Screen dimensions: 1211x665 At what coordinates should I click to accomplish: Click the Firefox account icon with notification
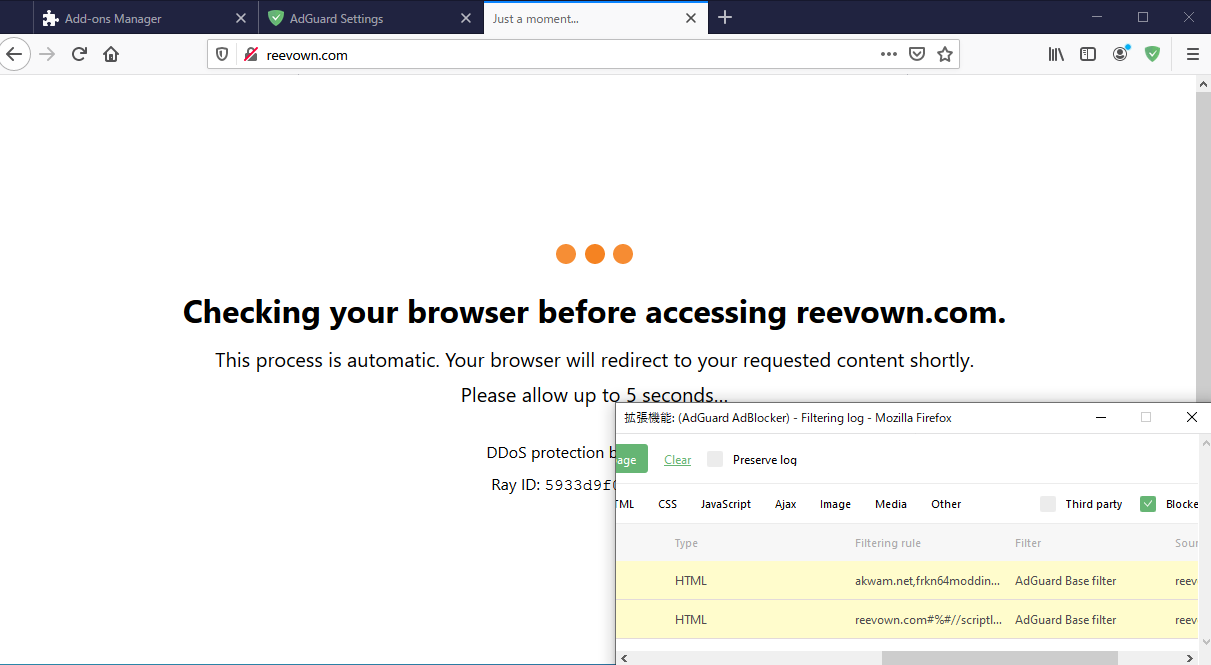click(1120, 54)
